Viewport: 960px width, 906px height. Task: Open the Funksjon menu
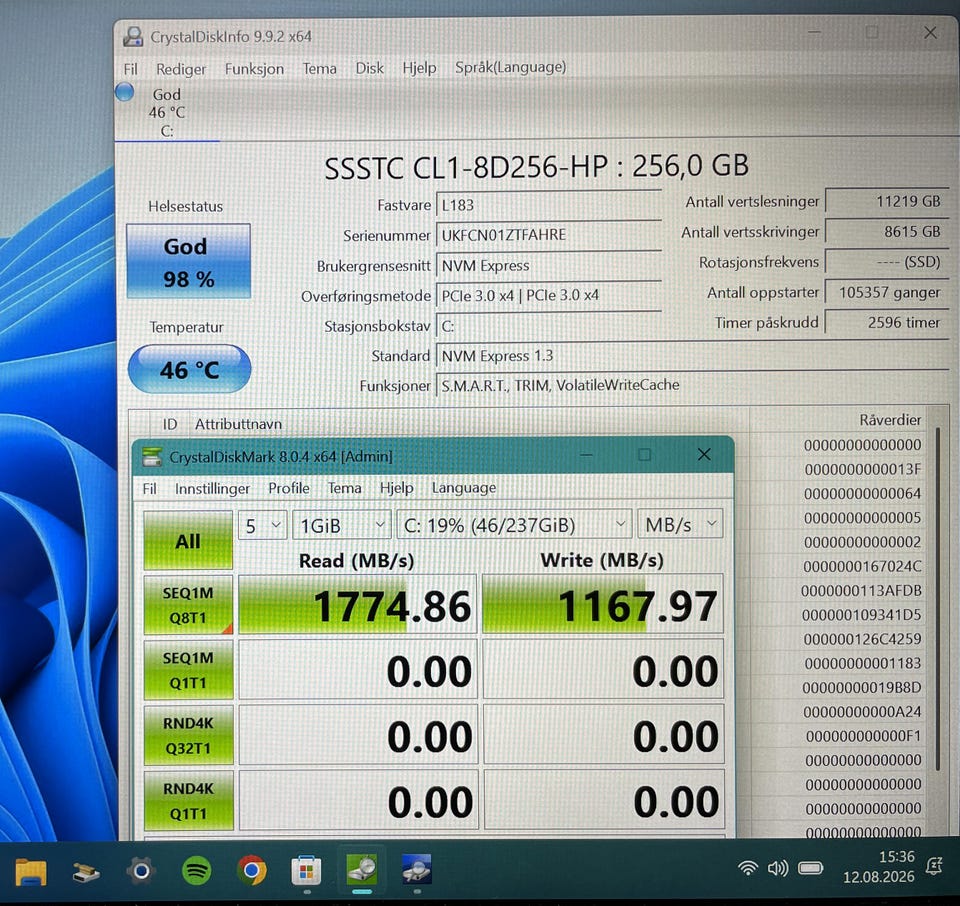pyautogui.click(x=254, y=69)
